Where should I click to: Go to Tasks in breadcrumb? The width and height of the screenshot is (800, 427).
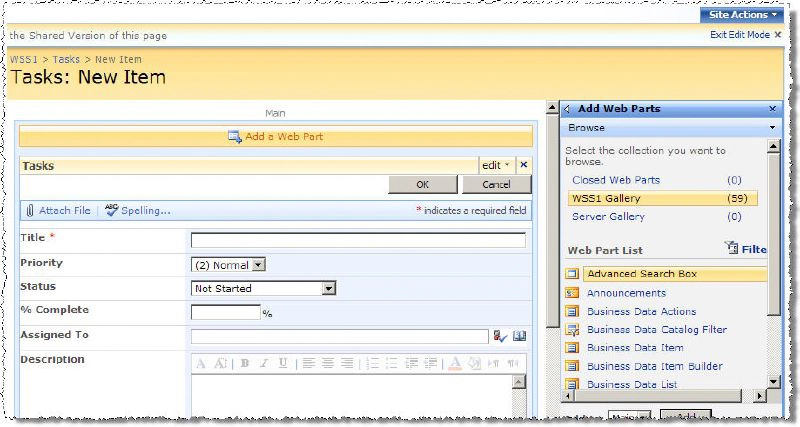(x=66, y=59)
